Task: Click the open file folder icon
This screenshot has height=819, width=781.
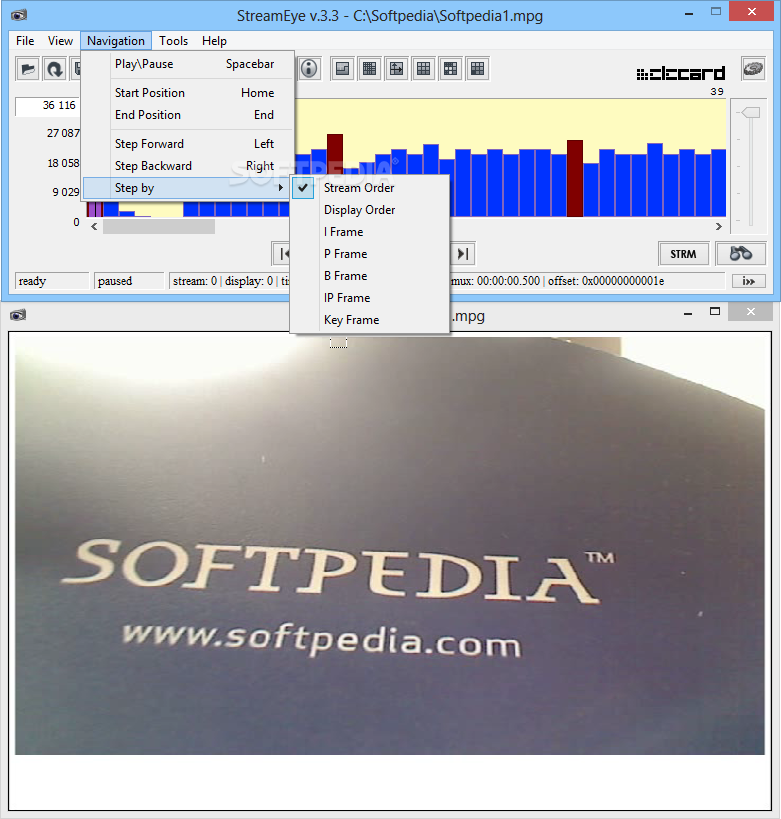Action: click(28, 69)
